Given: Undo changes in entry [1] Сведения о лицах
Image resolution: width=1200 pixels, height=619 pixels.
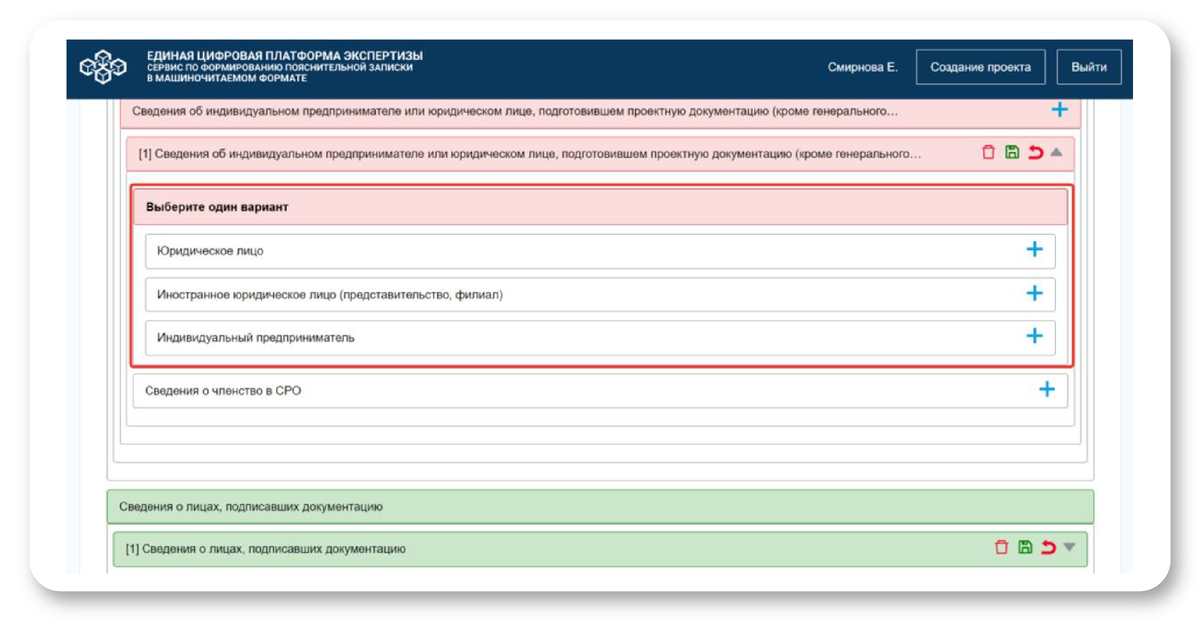Looking at the screenshot, I should 1048,548.
